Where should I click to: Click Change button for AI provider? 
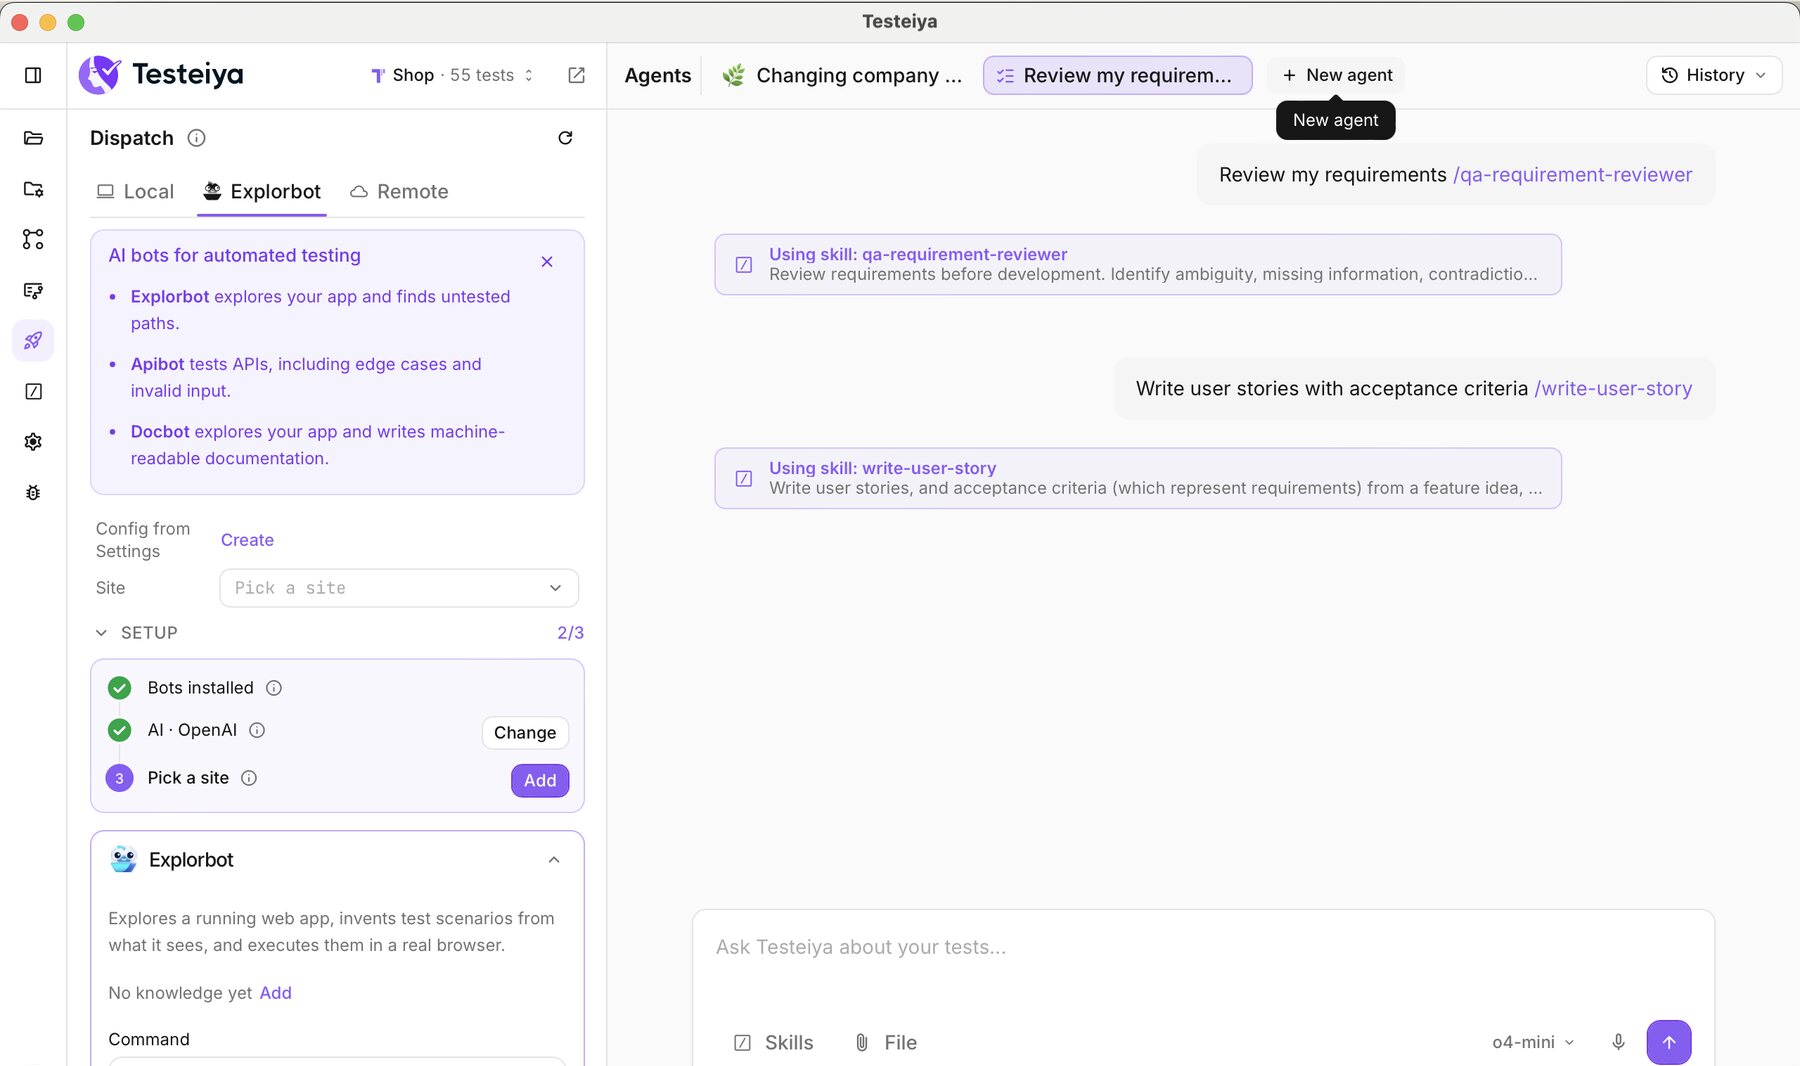(525, 732)
